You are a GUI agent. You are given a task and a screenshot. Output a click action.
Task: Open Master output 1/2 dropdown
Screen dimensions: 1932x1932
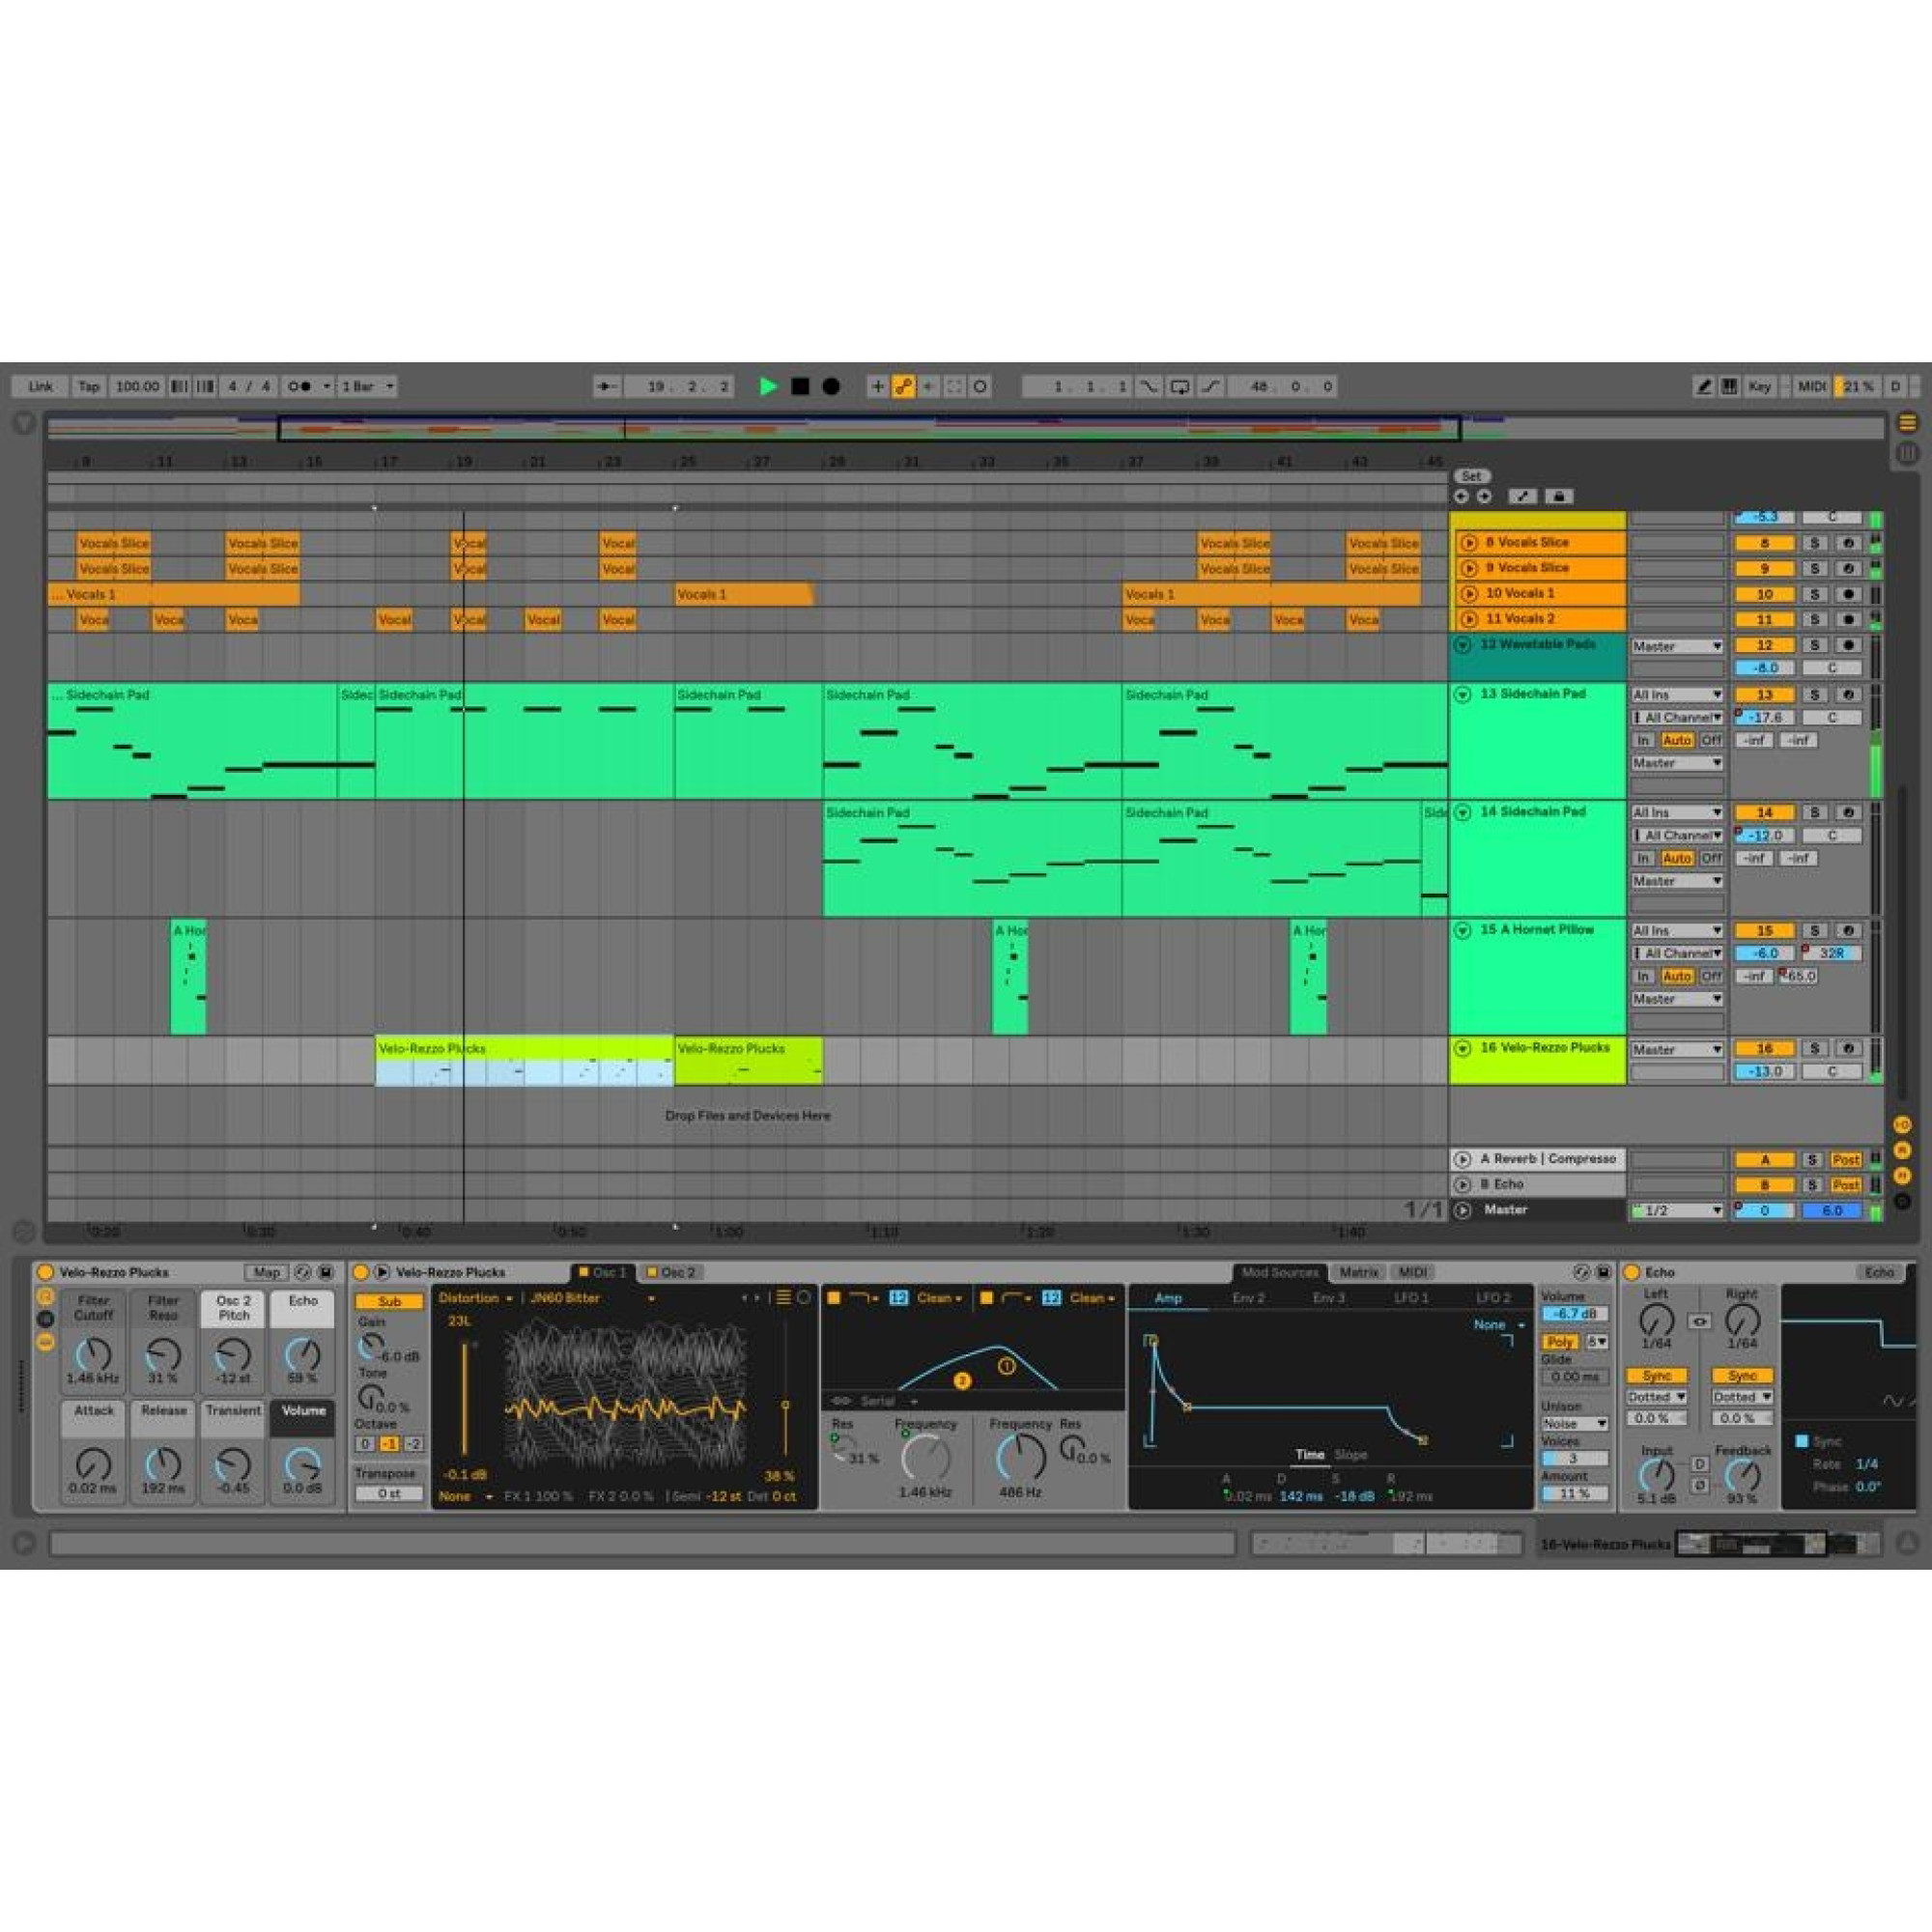tap(1677, 1210)
